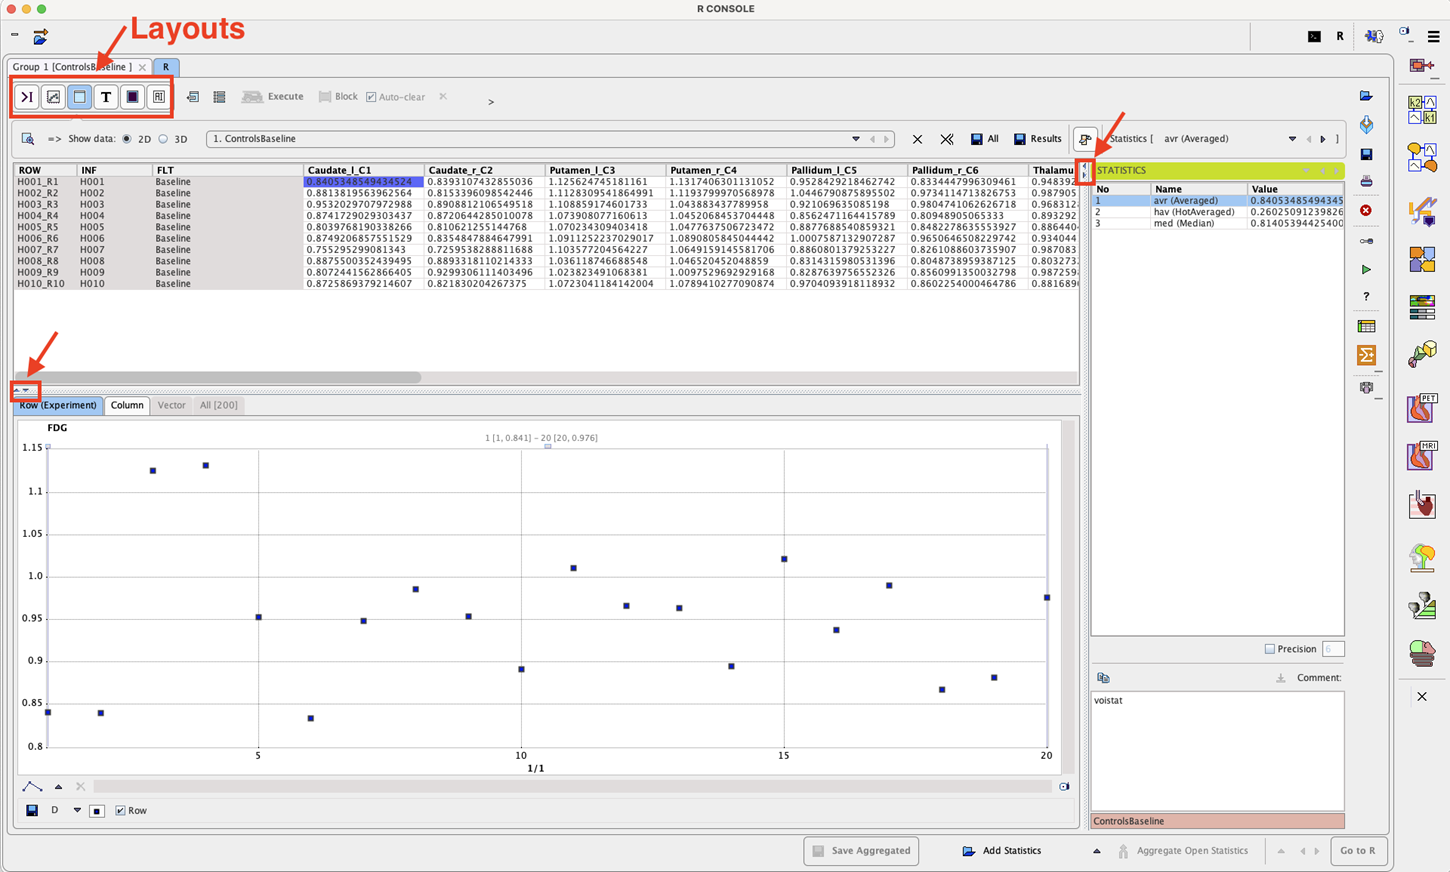Image resolution: width=1450 pixels, height=872 pixels.
Task: Open the console terminal icon at top
Action: (1314, 36)
